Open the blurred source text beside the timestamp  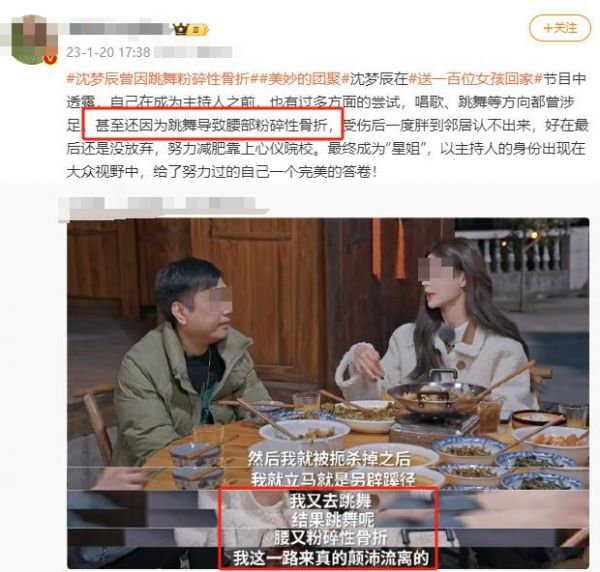[194, 52]
